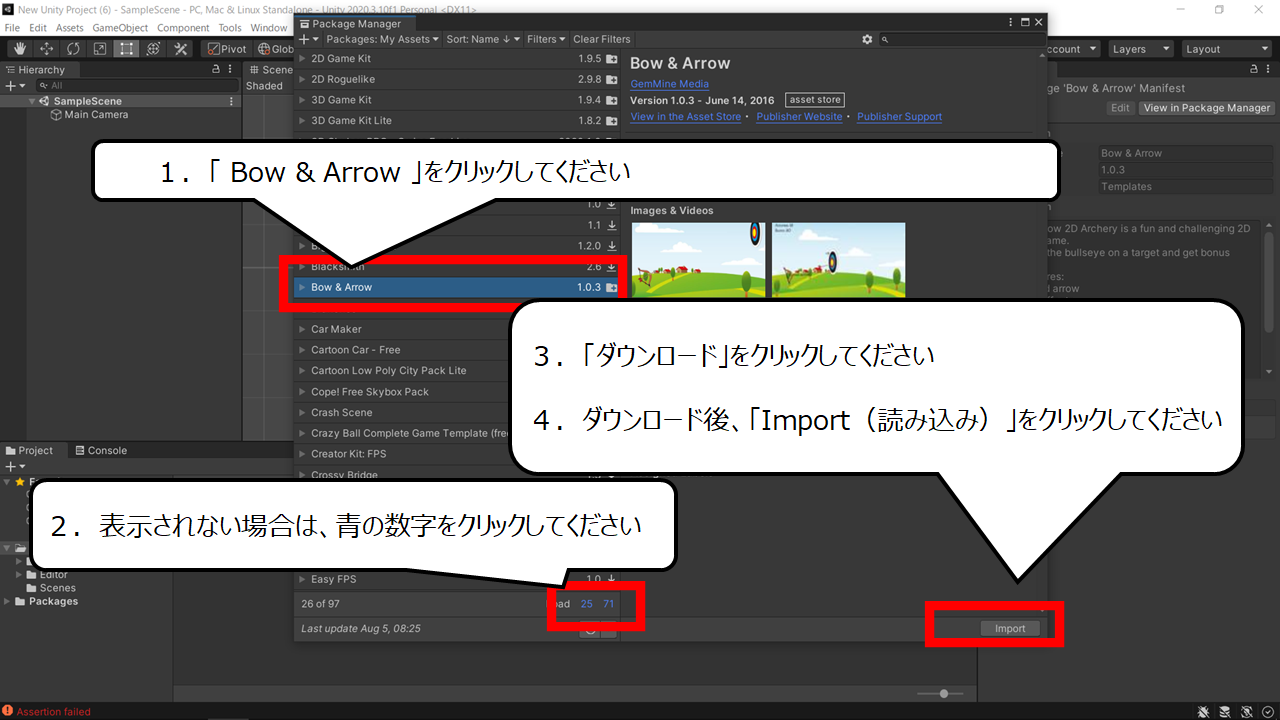The height and width of the screenshot is (720, 1280).
Task: Open the GameObject menu
Action: [x=120, y=28]
